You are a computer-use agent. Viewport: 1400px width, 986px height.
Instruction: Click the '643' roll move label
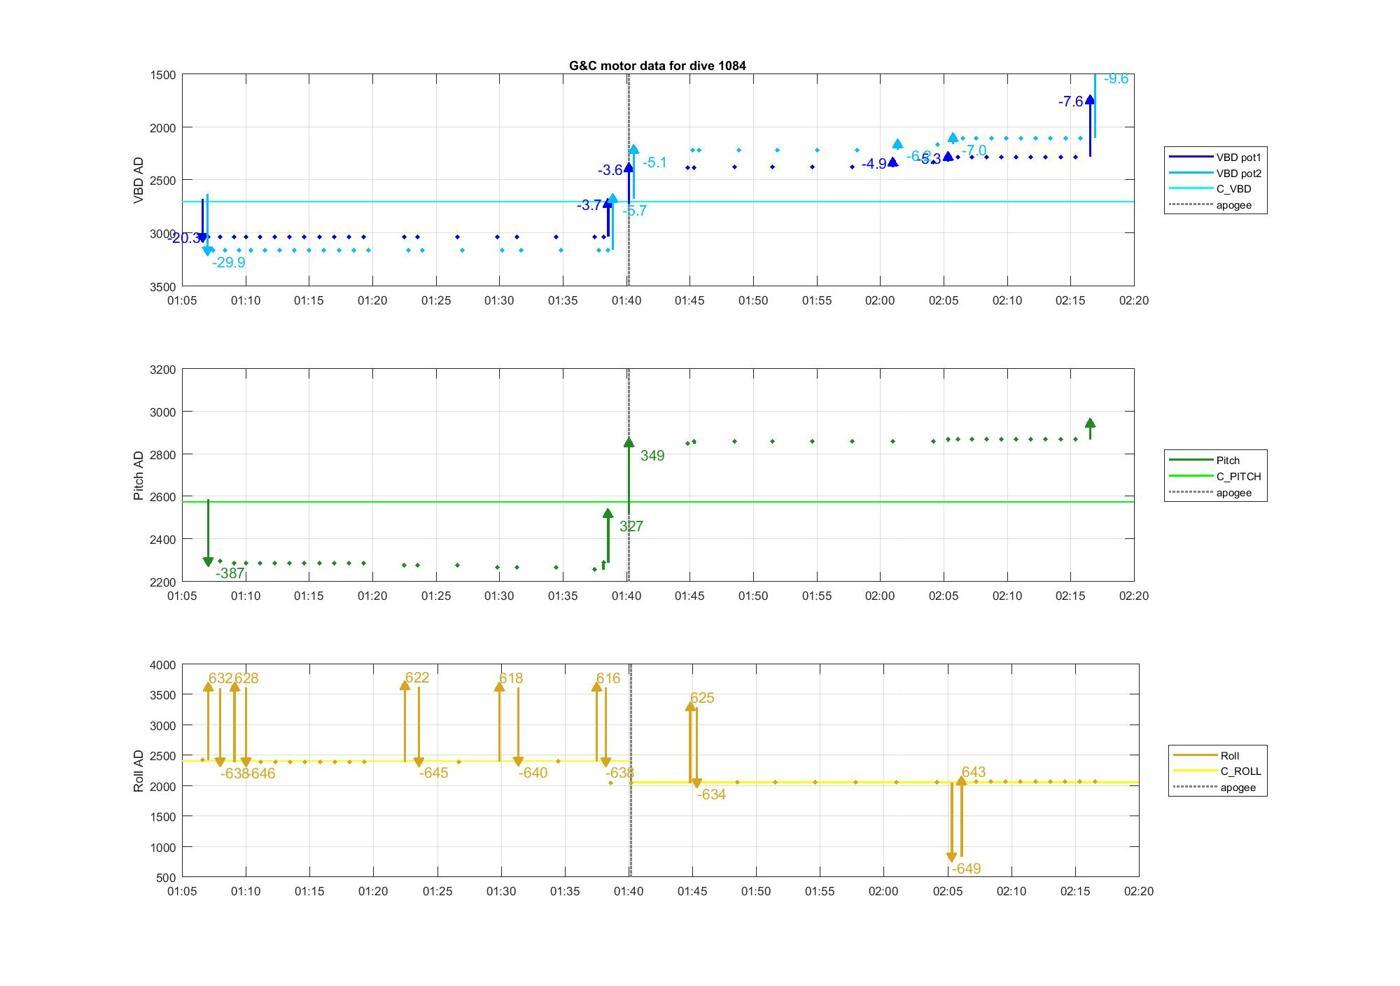[973, 772]
